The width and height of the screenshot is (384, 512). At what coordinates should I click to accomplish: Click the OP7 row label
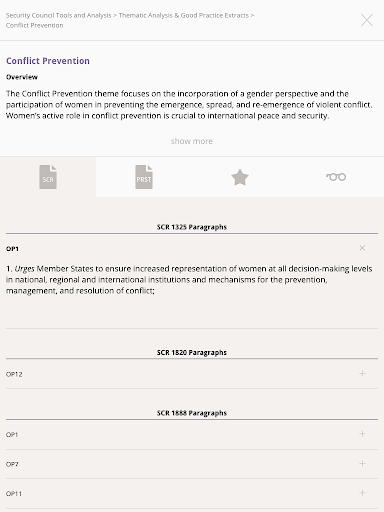[12, 464]
